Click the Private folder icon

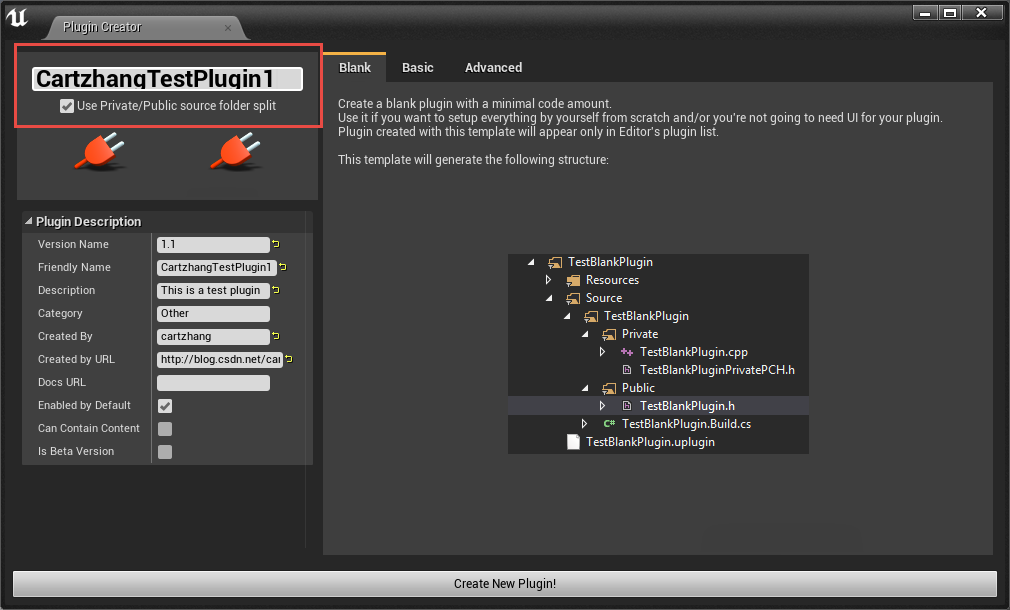click(x=609, y=334)
